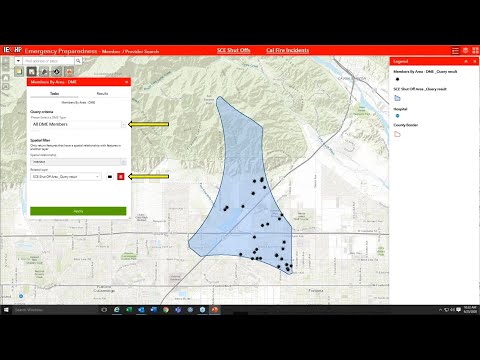The width and height of the screenshot is (480, 360).
Task: Click the default extent home button
Action: (x=6, y=77)
